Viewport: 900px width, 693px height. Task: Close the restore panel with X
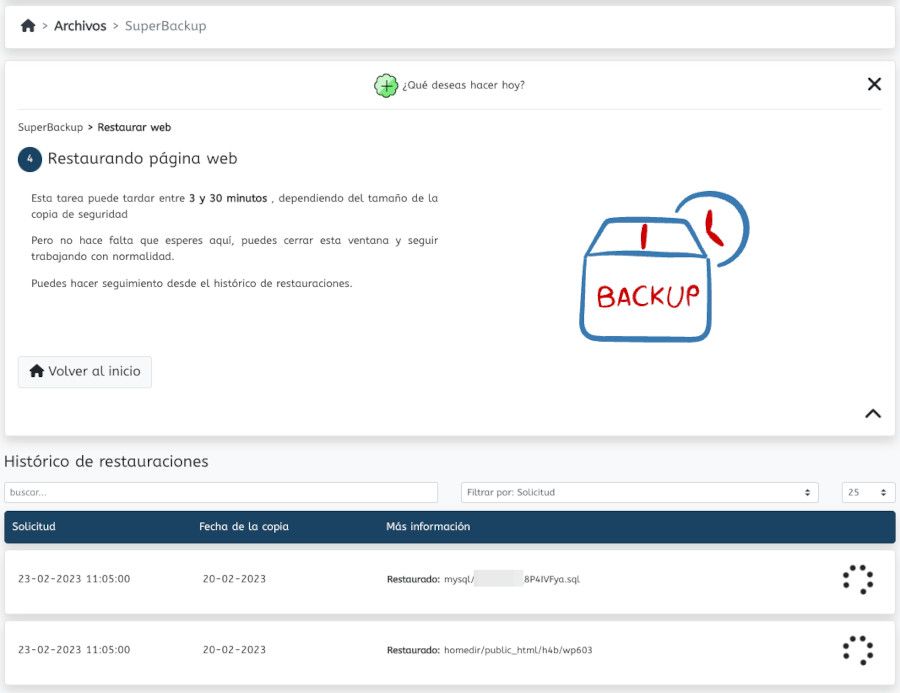point(874,84)
